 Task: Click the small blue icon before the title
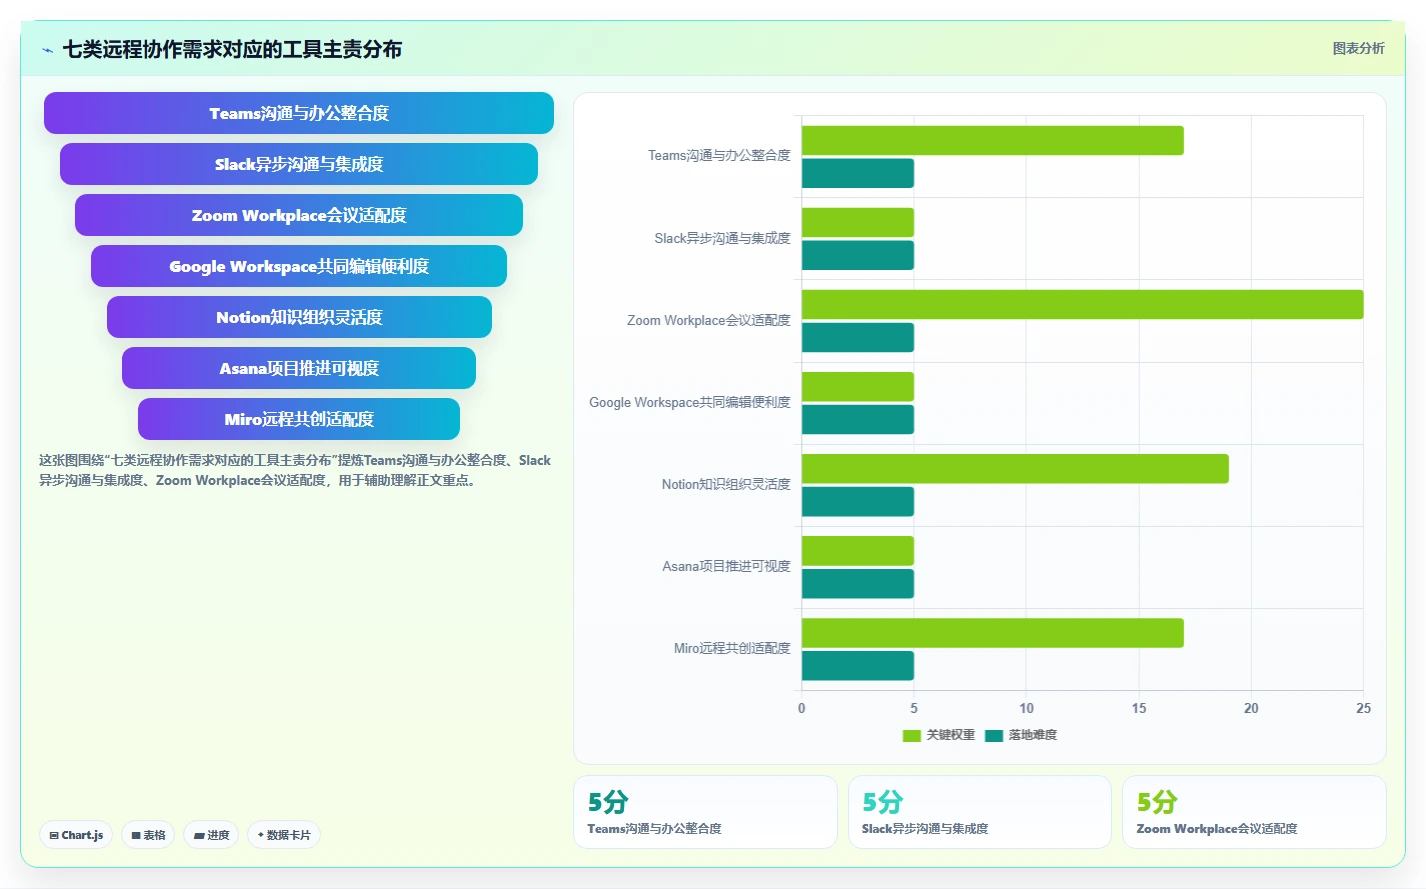coord(47,50)
